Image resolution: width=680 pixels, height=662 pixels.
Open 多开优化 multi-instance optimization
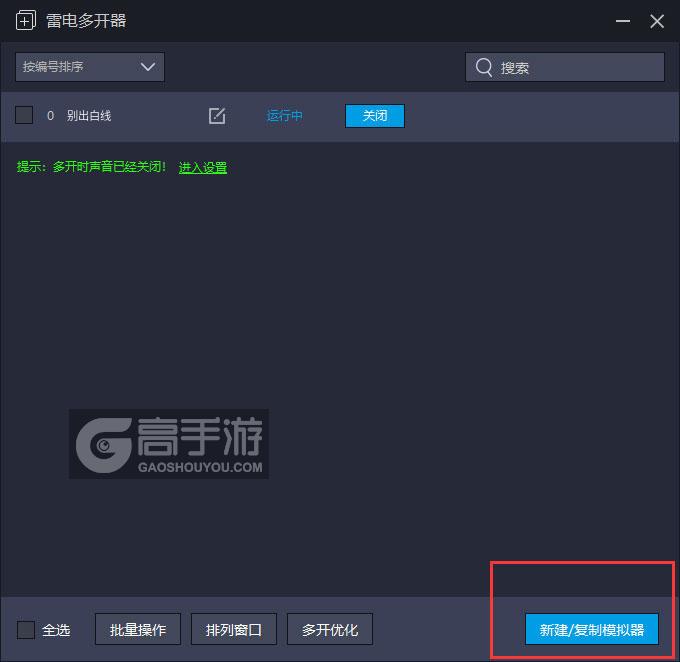pyautogui.click(x=330, y=629)
